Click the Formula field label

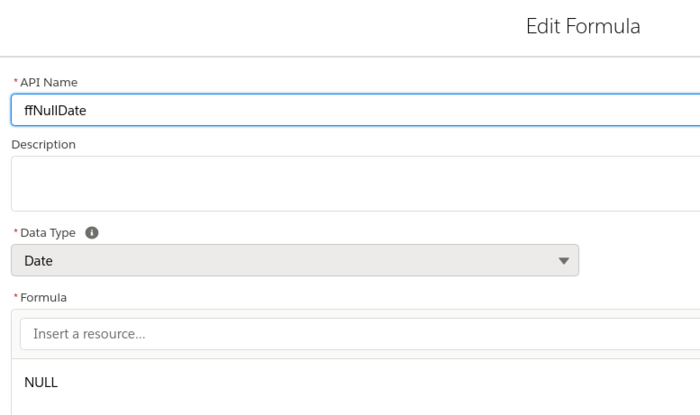(44, 297)
